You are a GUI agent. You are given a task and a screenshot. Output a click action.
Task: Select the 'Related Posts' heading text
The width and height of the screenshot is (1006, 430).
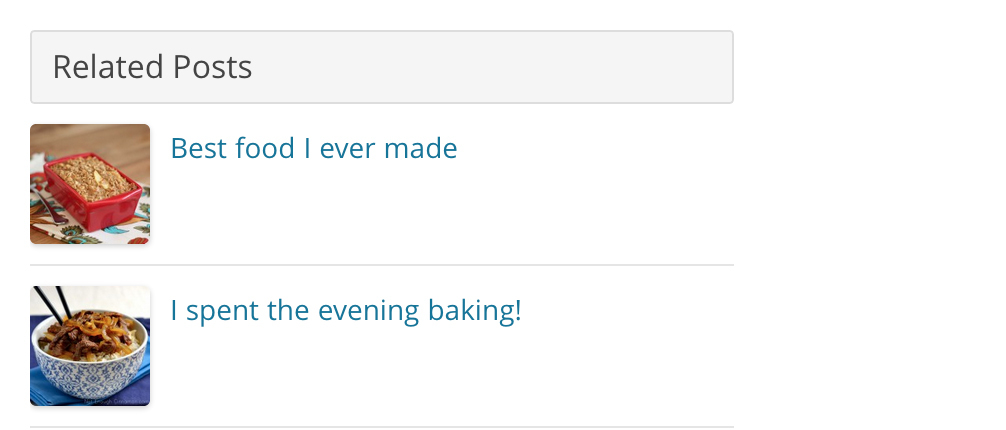(152, 67)
